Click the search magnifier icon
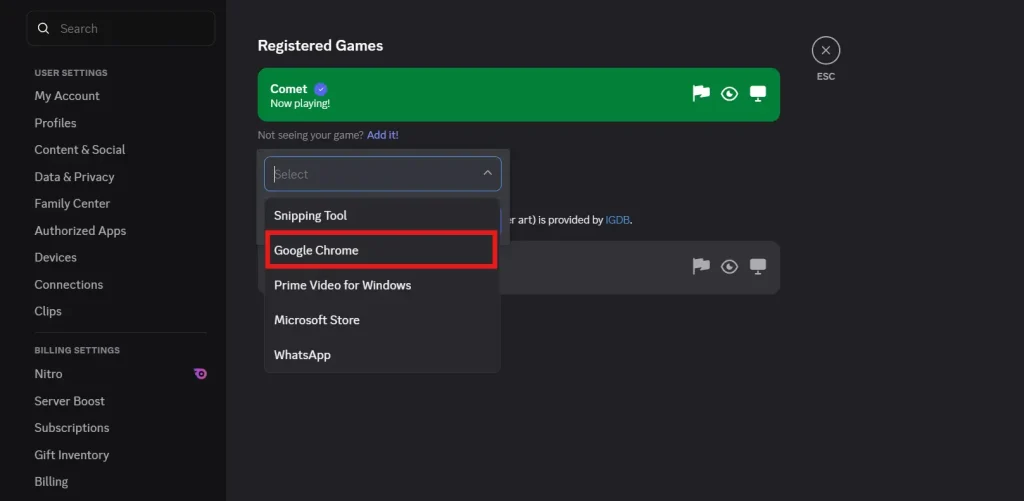The image size is (1024, 501). (x=43, y=29)
